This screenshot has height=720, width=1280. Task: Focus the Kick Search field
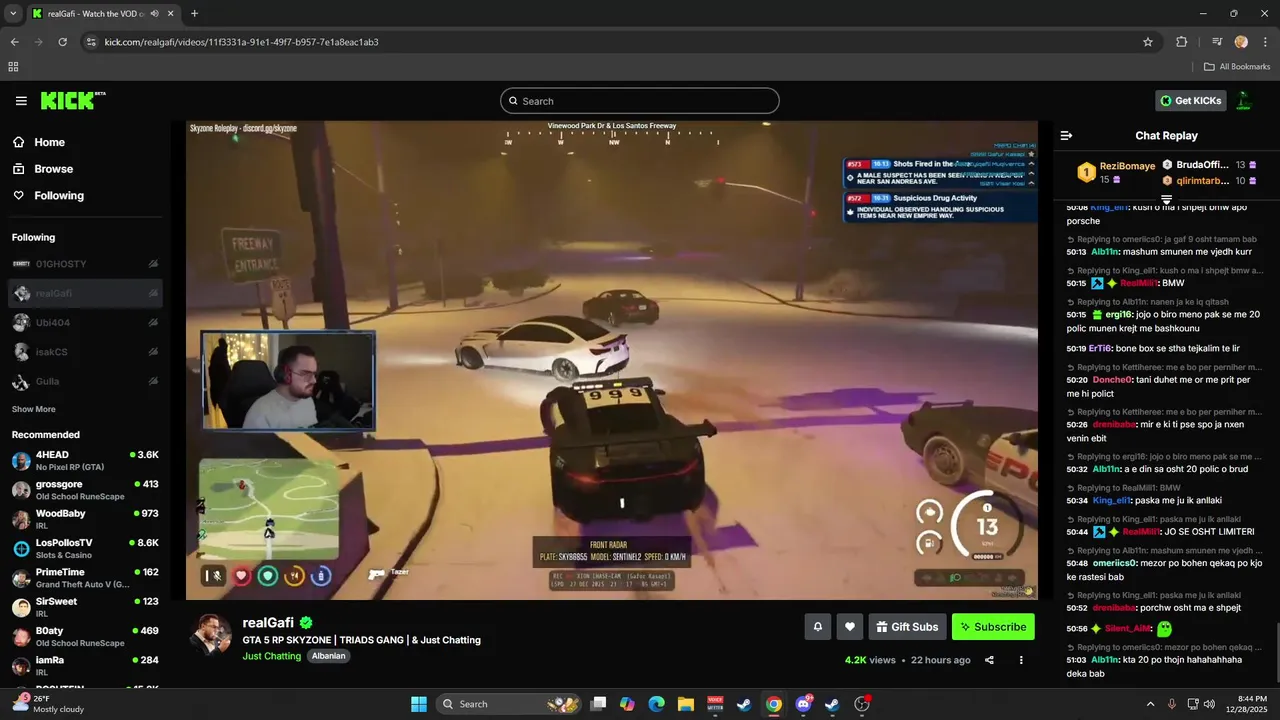tap(640, 101)
